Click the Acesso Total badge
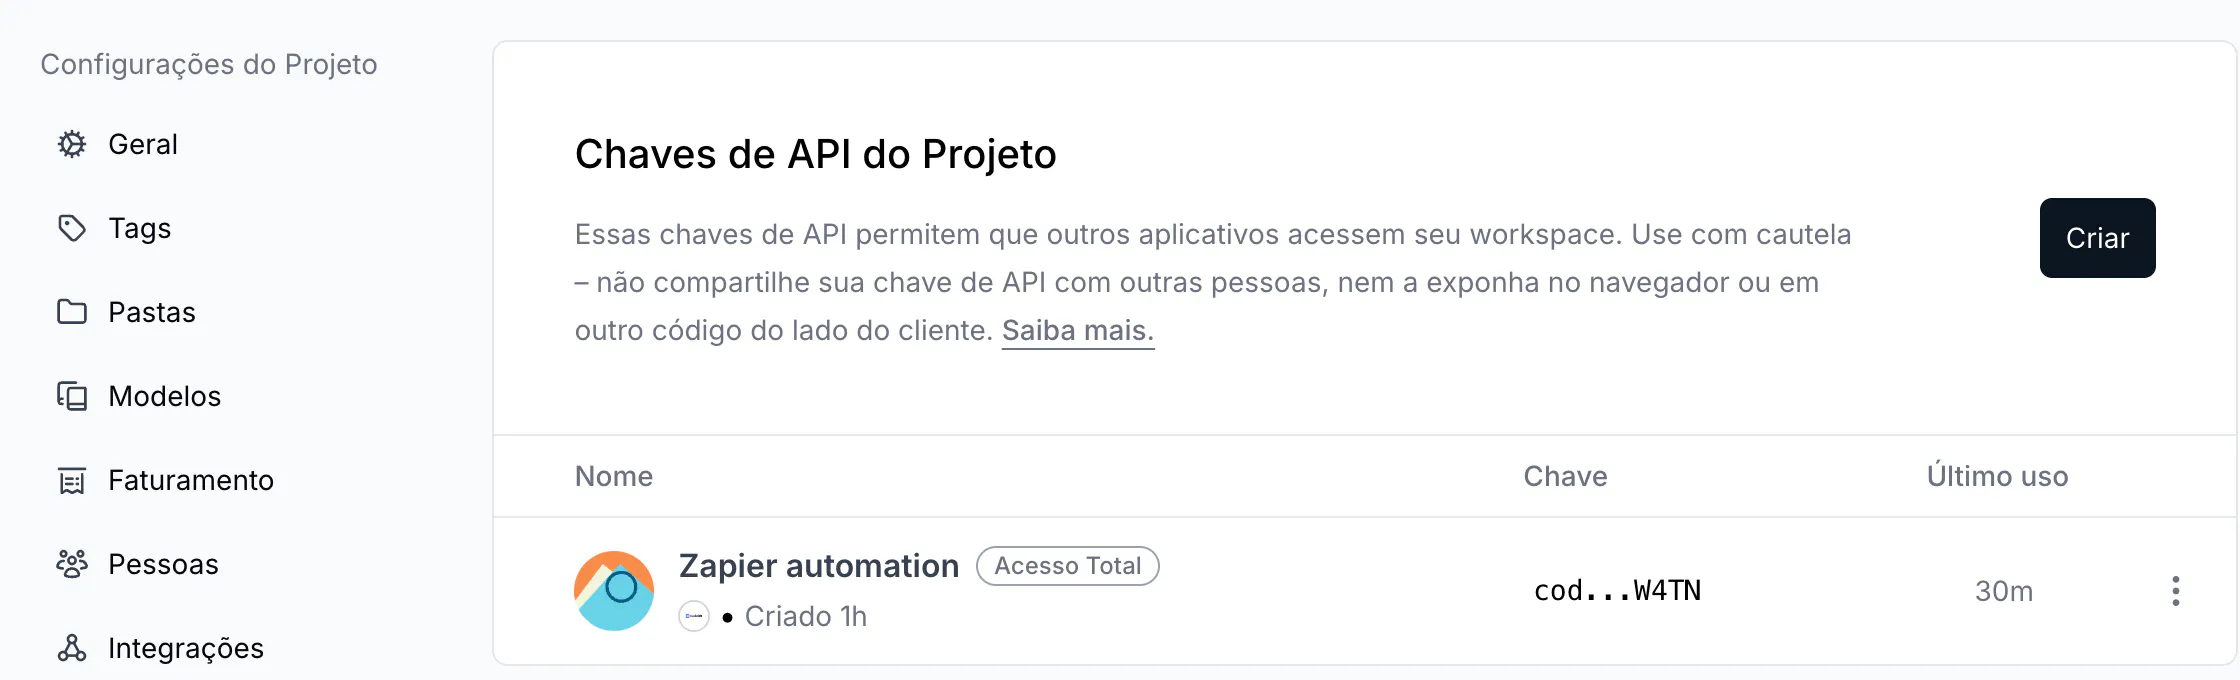 point(1067,566)
